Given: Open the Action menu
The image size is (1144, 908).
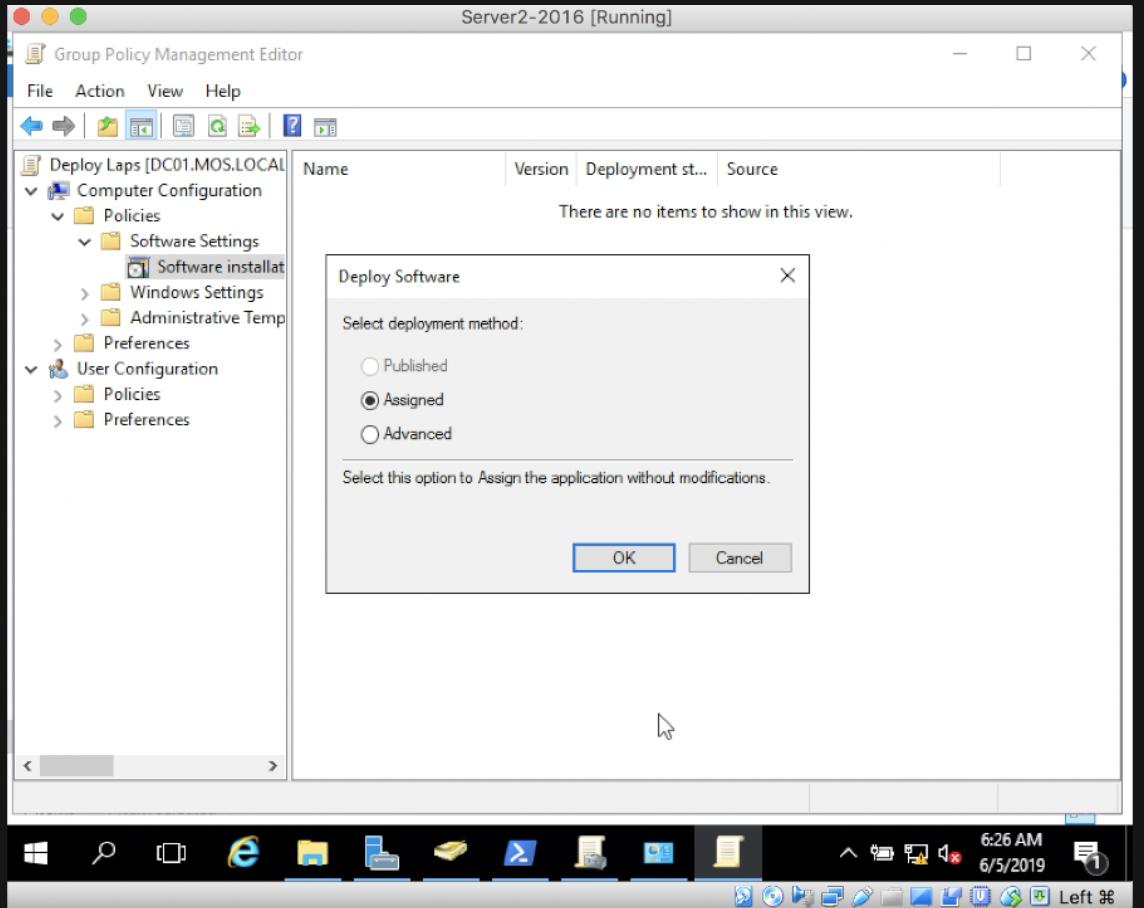Looking at the screenshot, I should (100, 91).
